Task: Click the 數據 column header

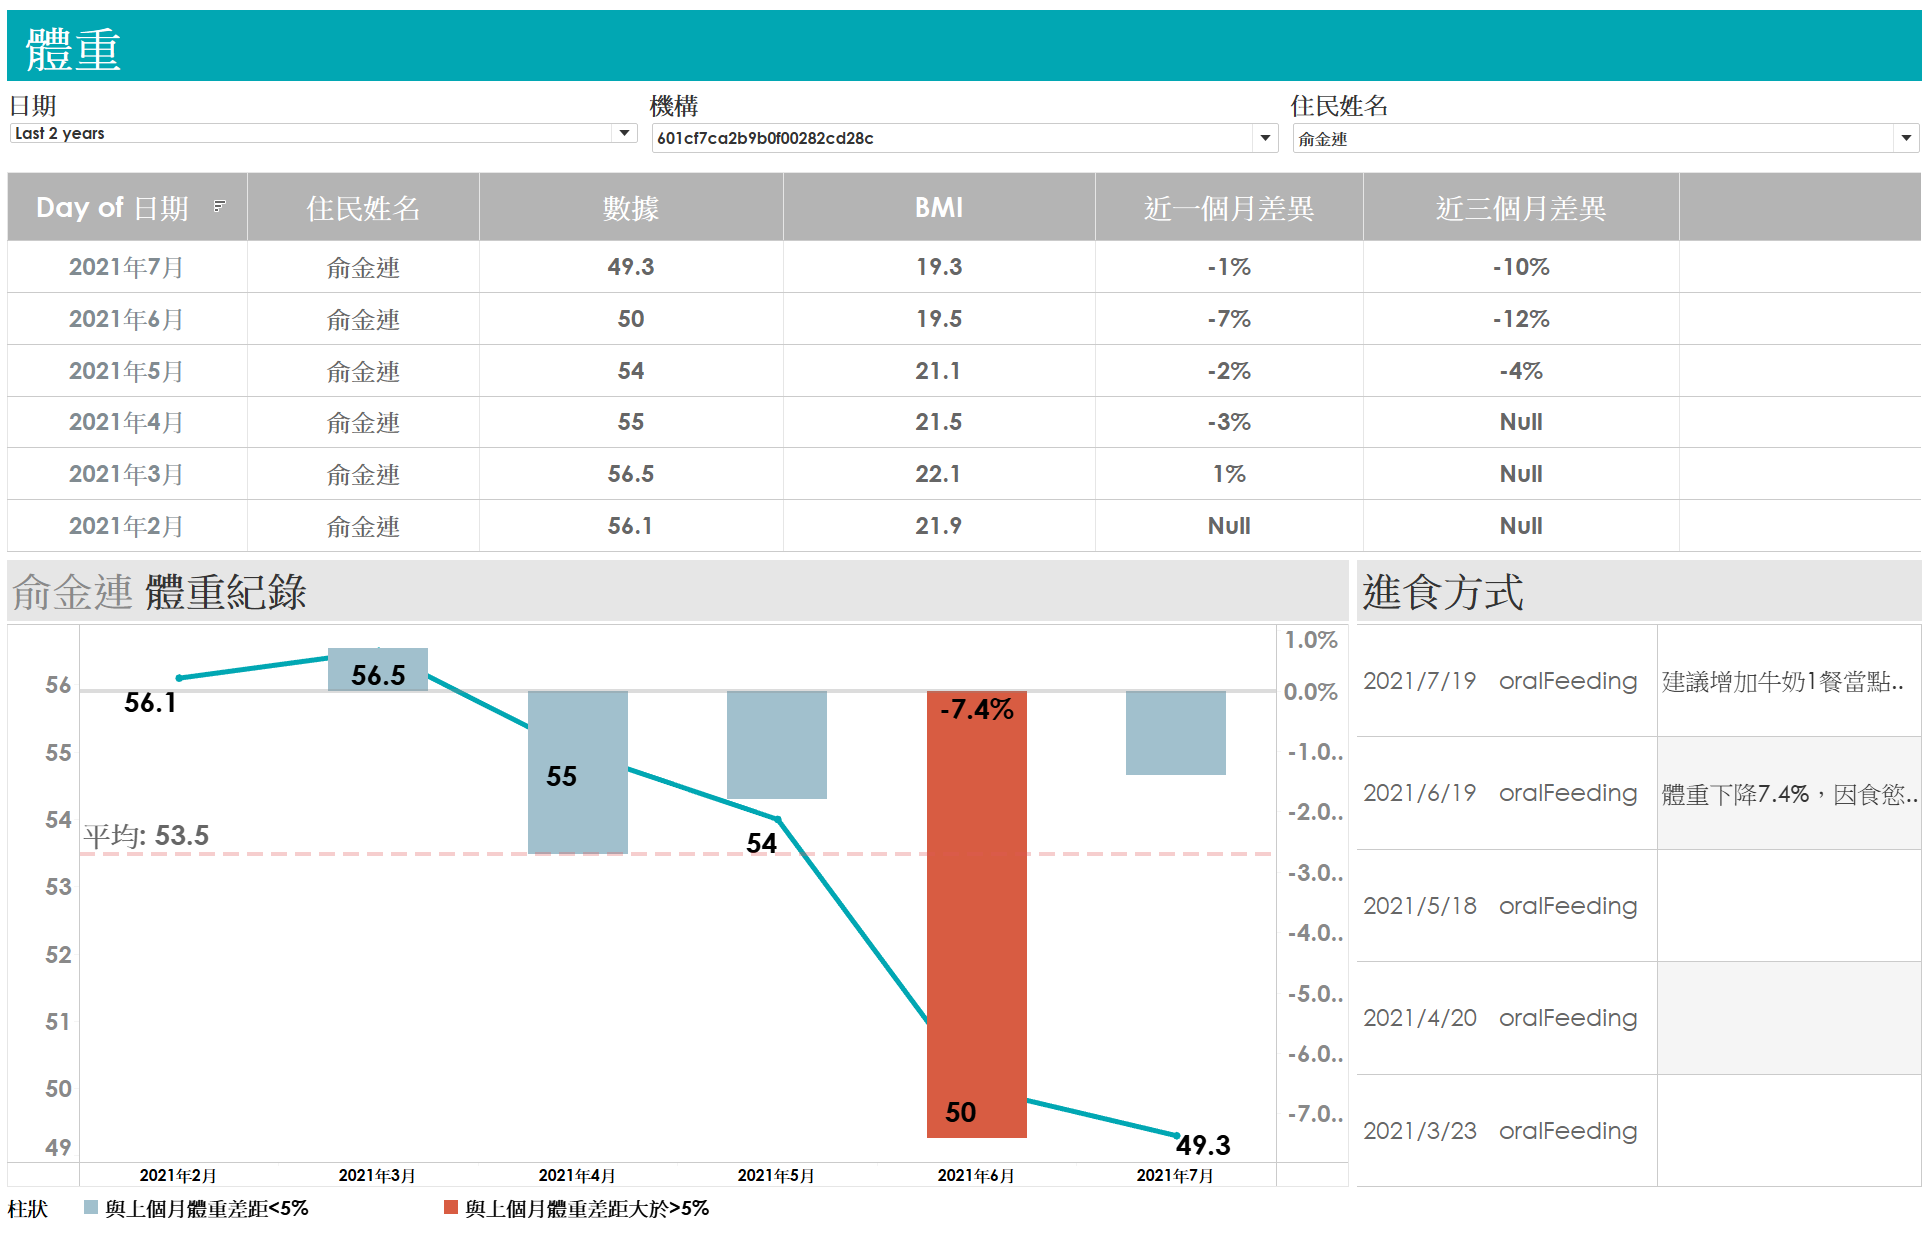Action: point(631,207)
